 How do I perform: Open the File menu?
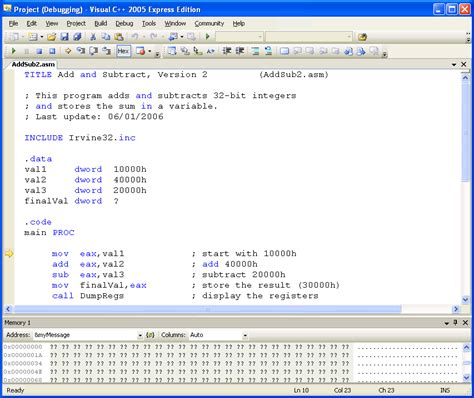click(x=13, y=23)
